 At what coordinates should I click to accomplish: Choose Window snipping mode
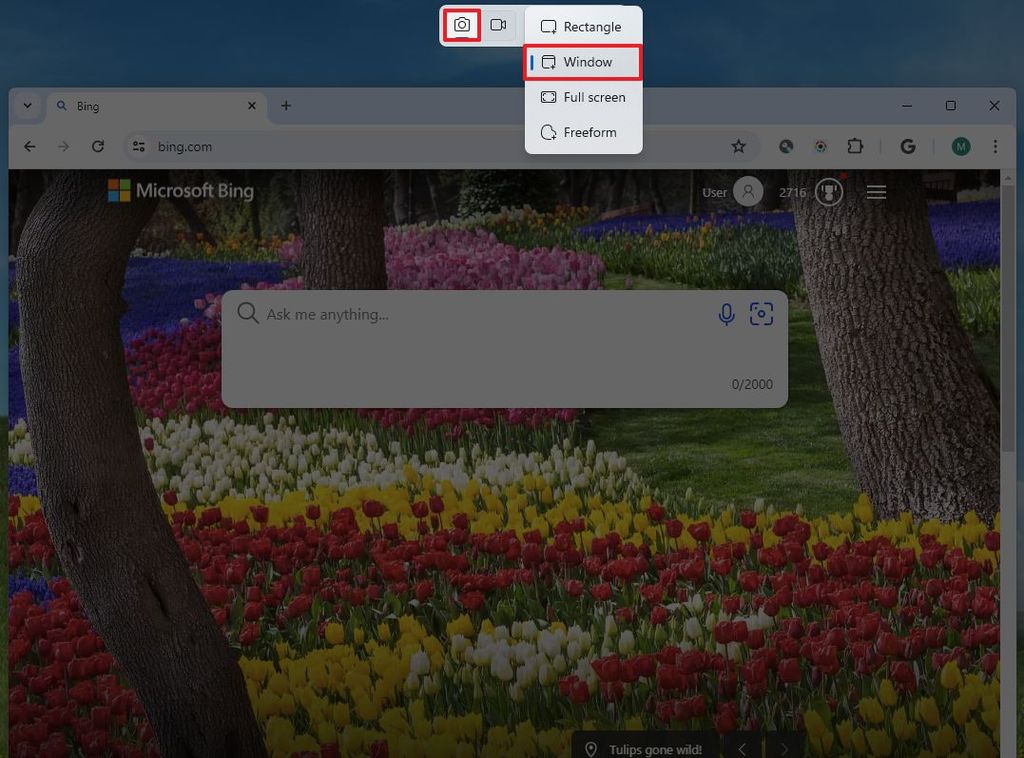(x=583, y=62)
